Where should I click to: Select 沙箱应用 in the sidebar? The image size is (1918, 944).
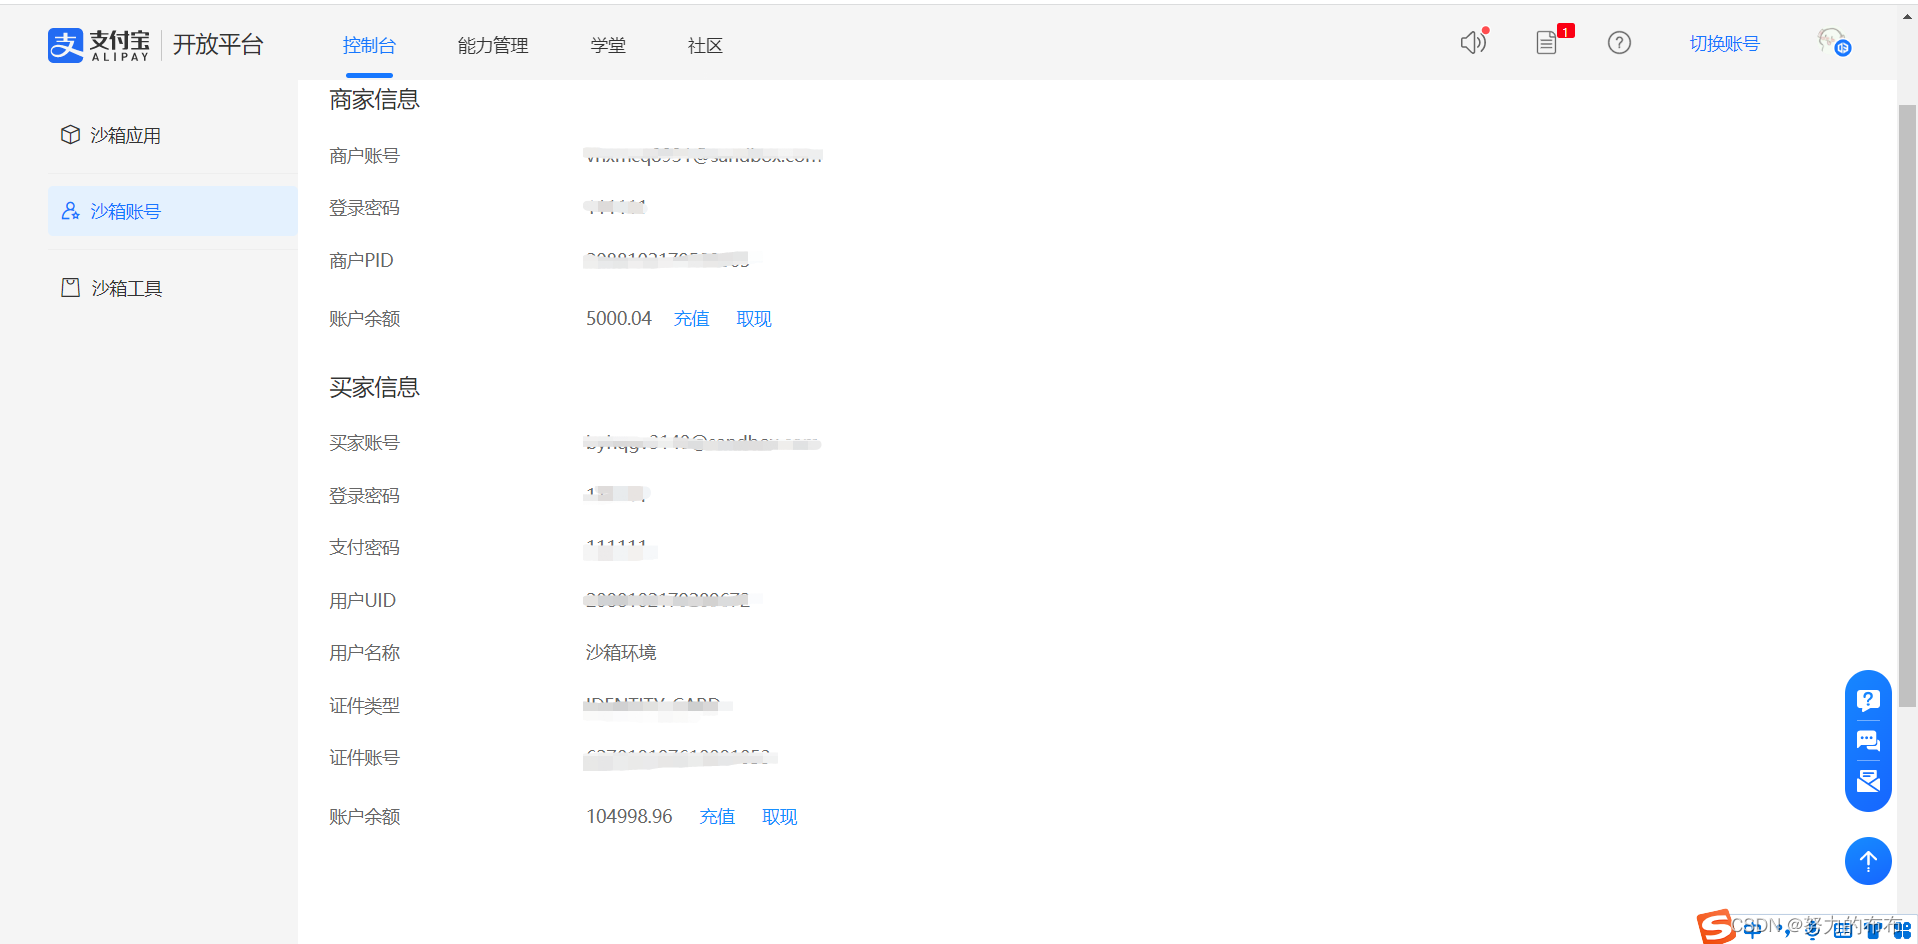(x=125, y=136)
